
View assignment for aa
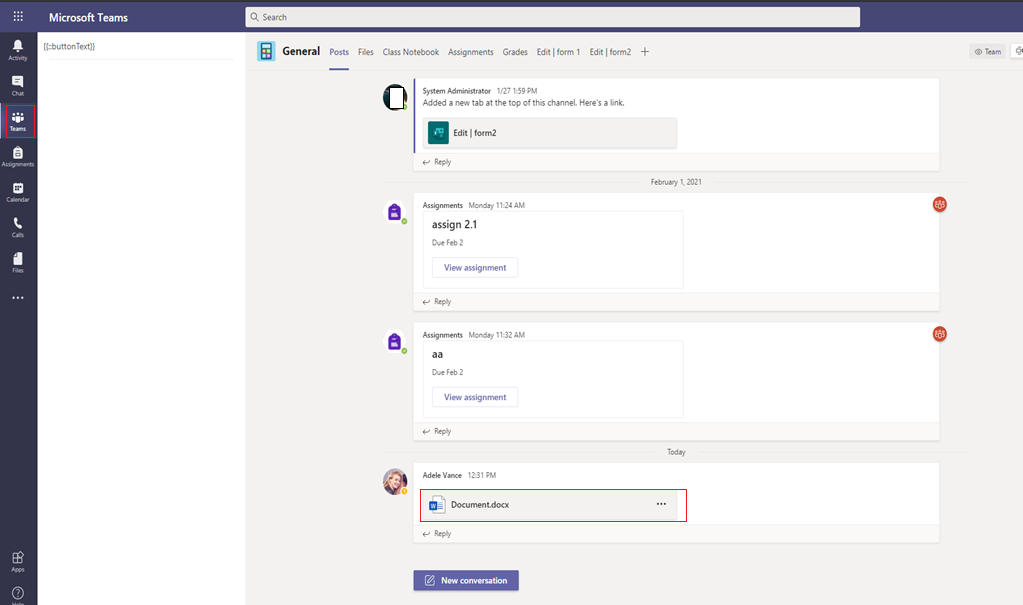coord(475,397)
